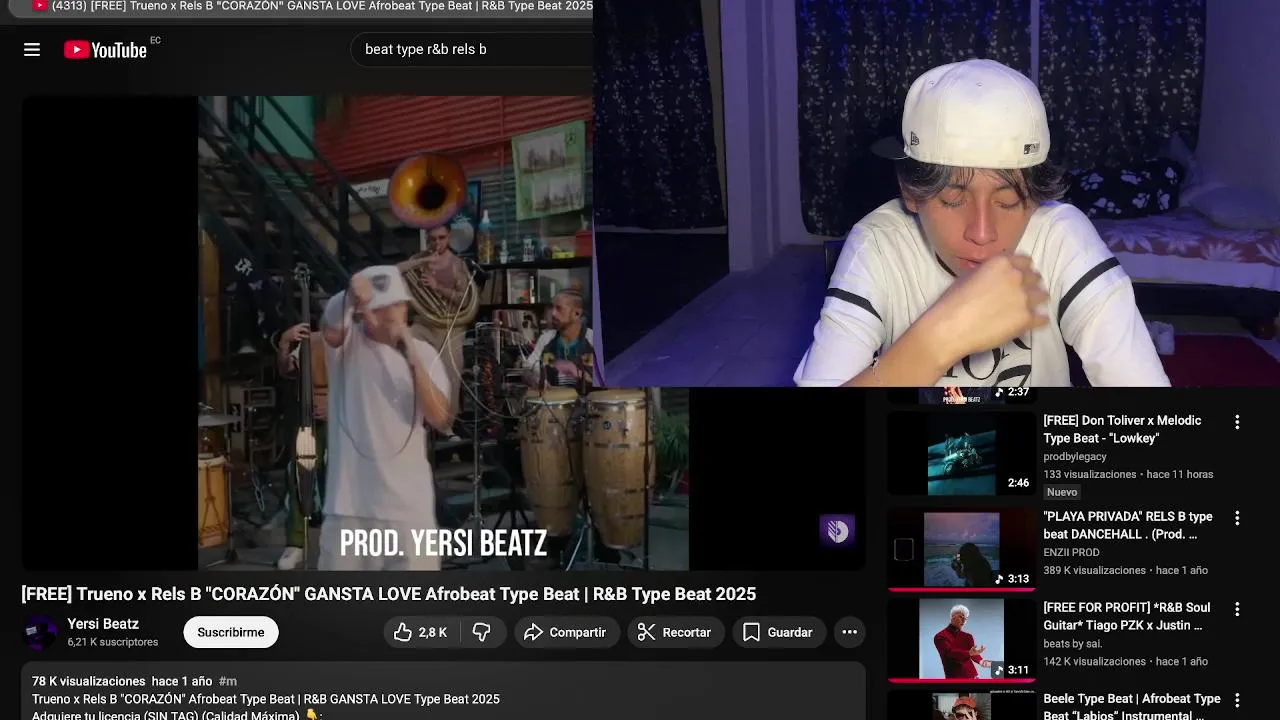Open the Don Toliver Lowkey video thumbnail
Screen dimensions: 1280x720
point(962,453)
